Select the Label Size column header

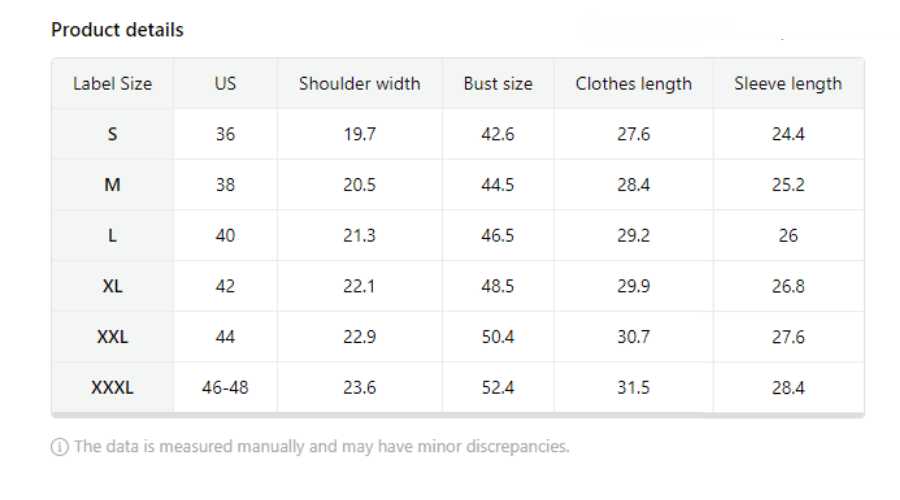[x=112, y=84]
